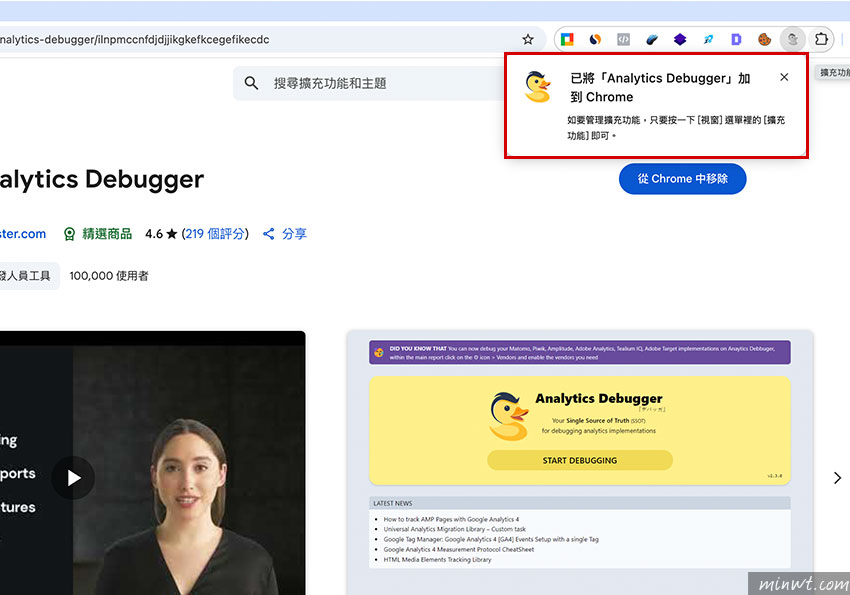Image resolution: width=850 pixels, height=595 pixels.
Task: Click the duck icon in the notification
Action: pos(537,87)
